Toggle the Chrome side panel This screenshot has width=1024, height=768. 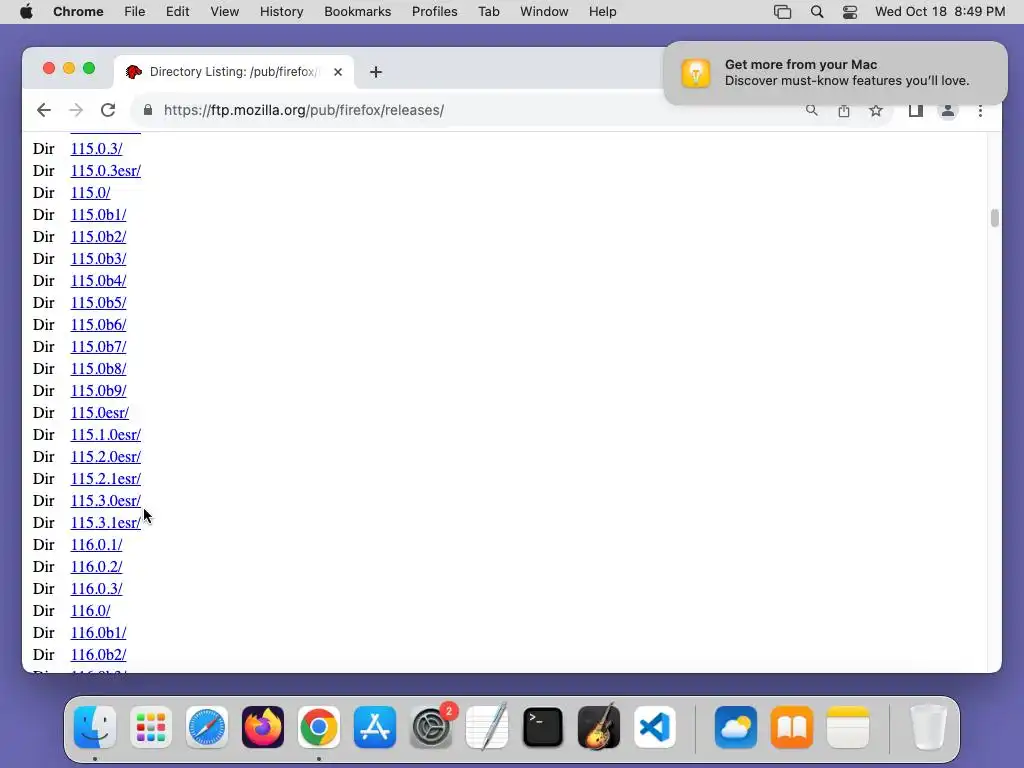[916, 110]
